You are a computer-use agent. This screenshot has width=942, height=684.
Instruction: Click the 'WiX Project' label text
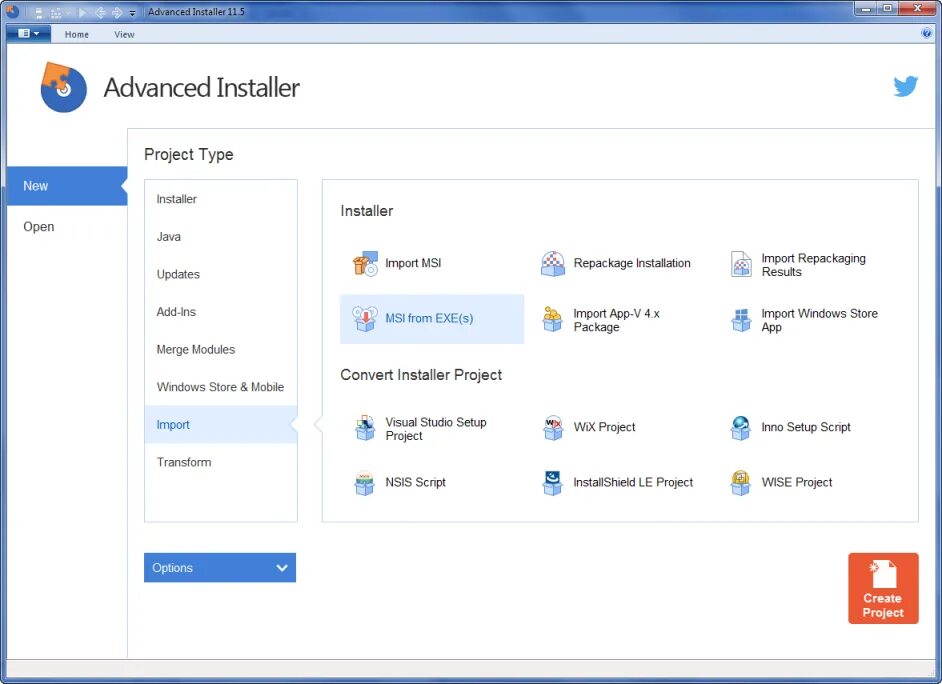tap(604, 427)
